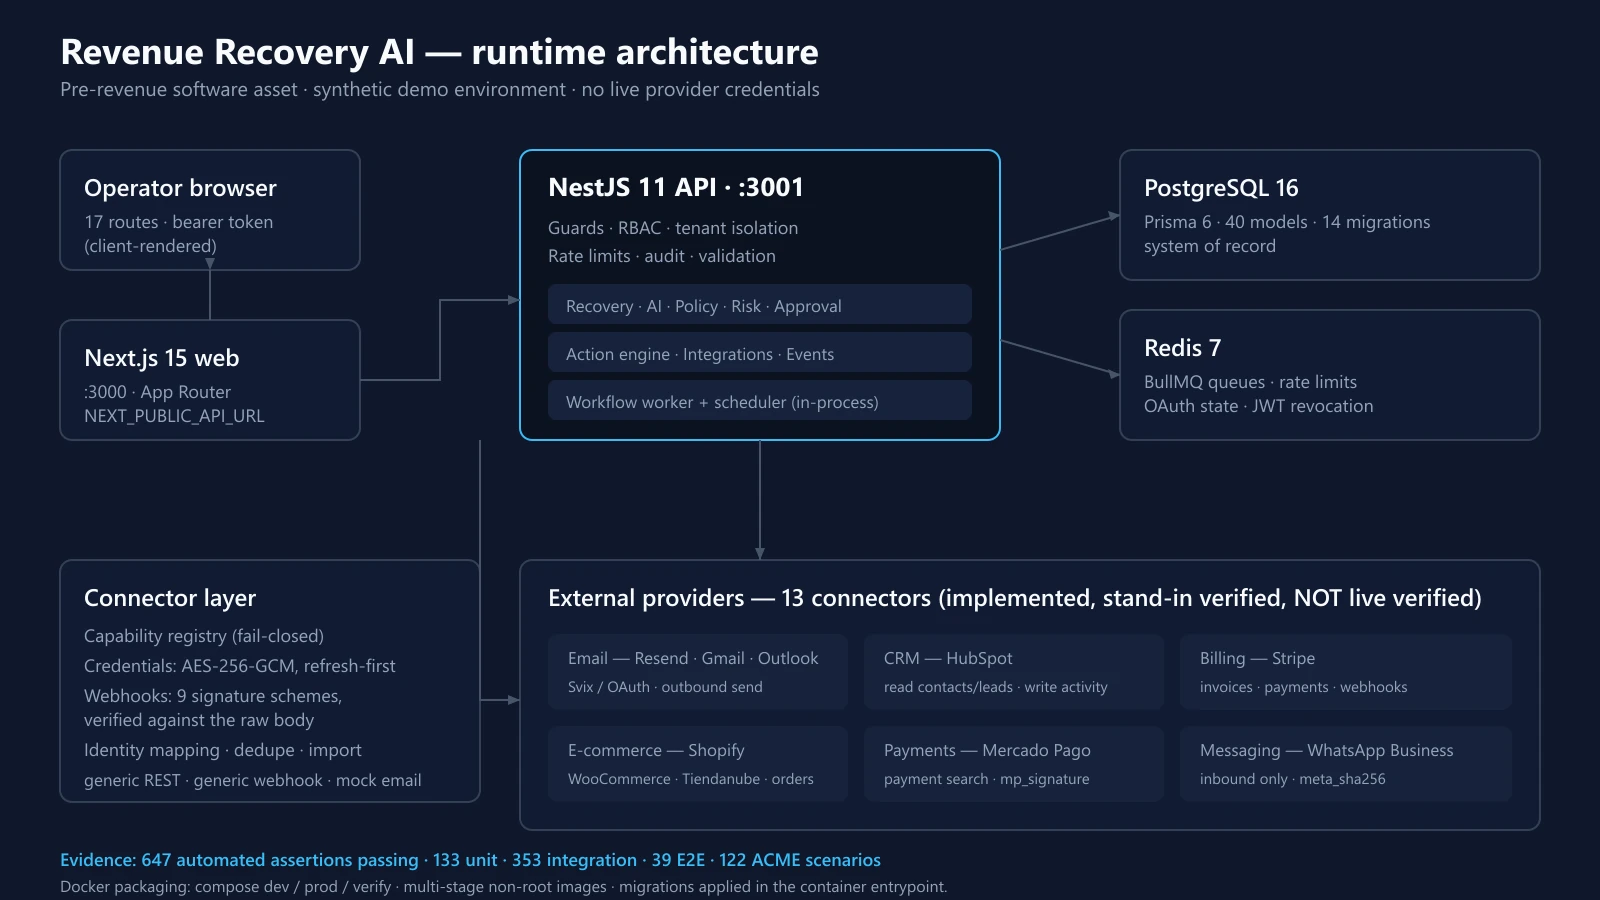Open the "Messaging — WhatsApp Business" card
The height and width of the screenshot is (900, 1600).
[1346, 764]
